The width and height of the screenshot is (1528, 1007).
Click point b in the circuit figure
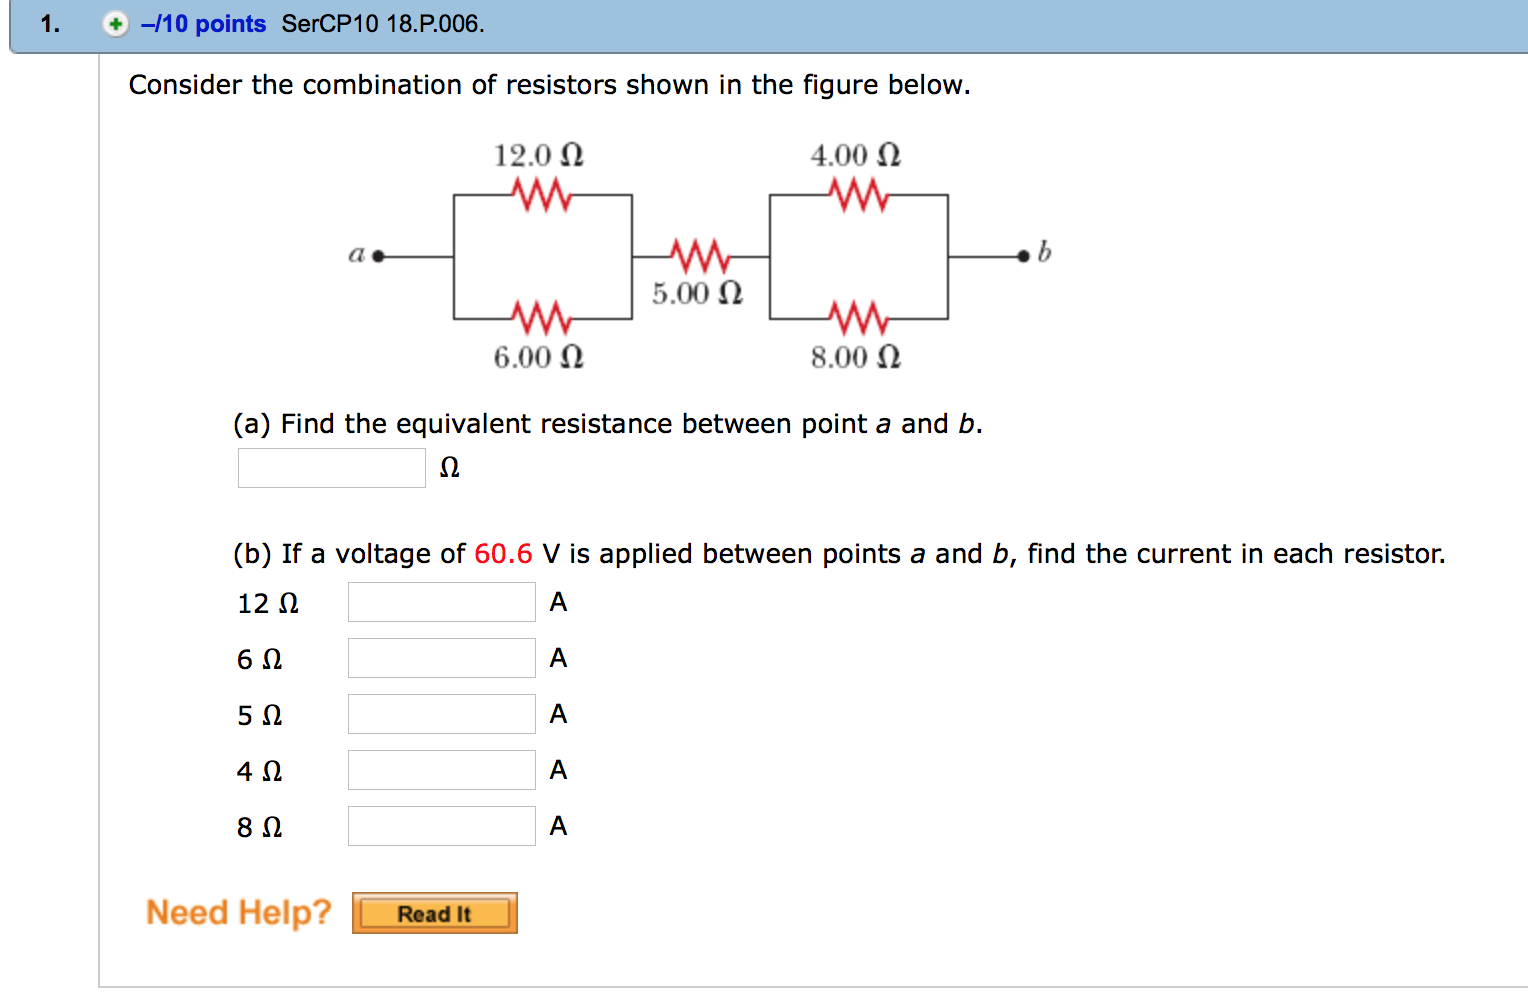[1024, 255]
